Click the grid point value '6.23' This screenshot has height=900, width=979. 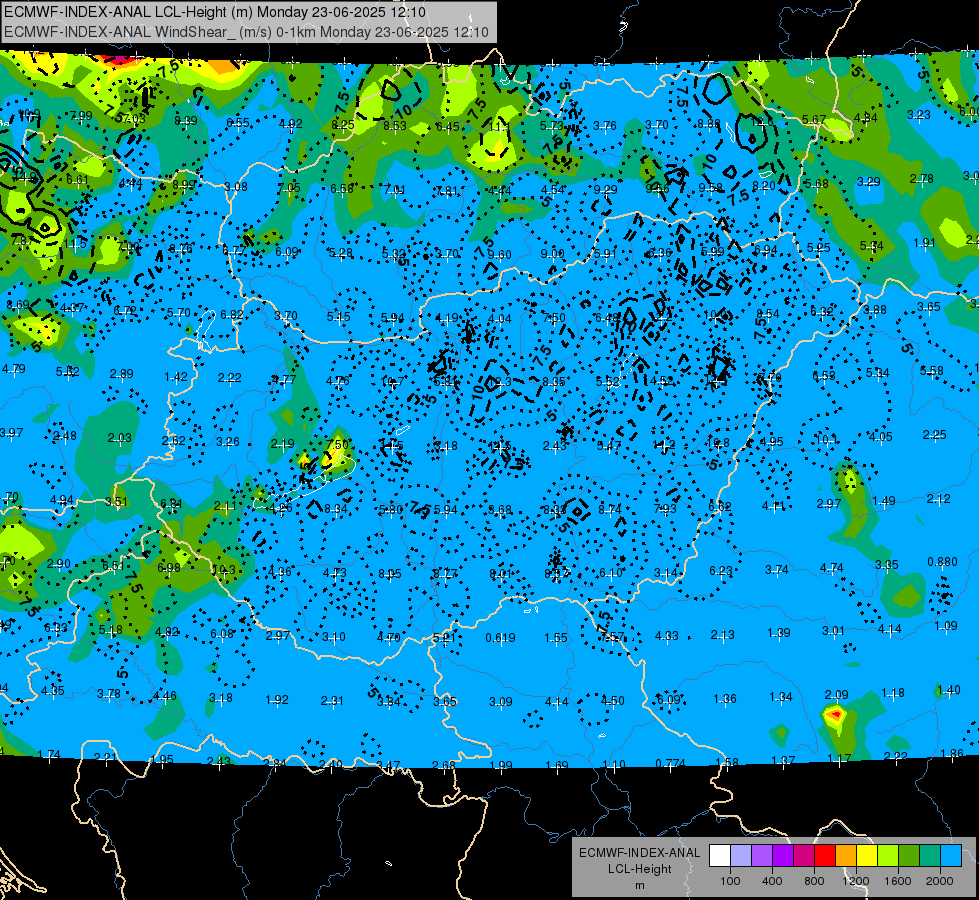pyautogui.click(x=721, y=570)
